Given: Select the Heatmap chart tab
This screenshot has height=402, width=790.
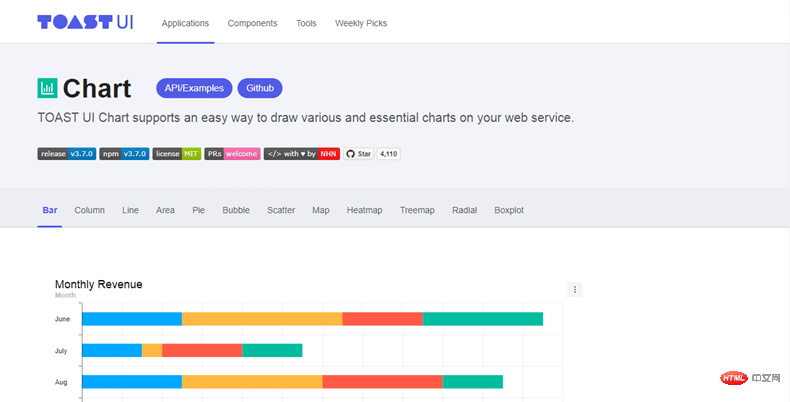Looking at the screenshot, I should click(x=364, y=210).
